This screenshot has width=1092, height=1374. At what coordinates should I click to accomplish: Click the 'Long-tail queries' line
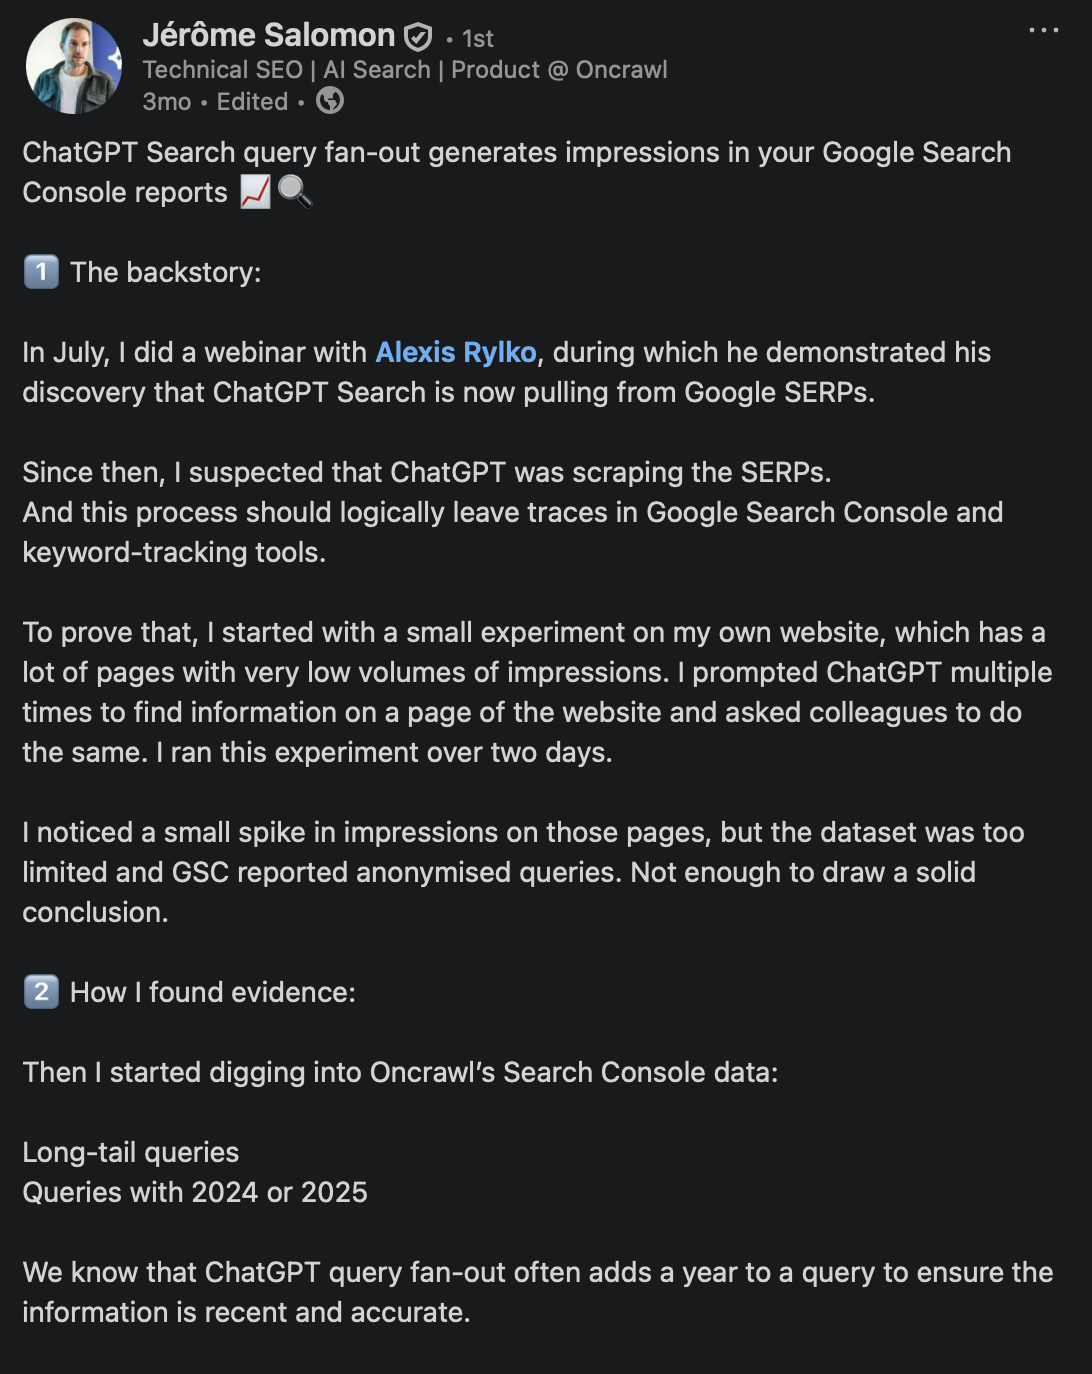tap(130, 1152)
